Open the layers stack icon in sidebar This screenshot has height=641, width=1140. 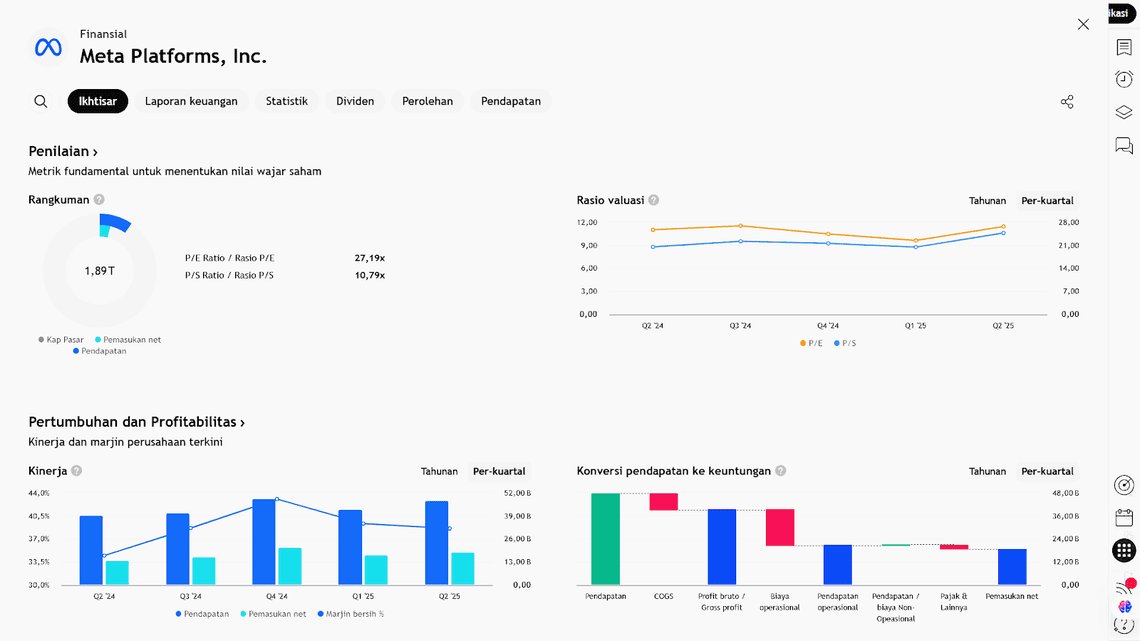[1124, 113]
